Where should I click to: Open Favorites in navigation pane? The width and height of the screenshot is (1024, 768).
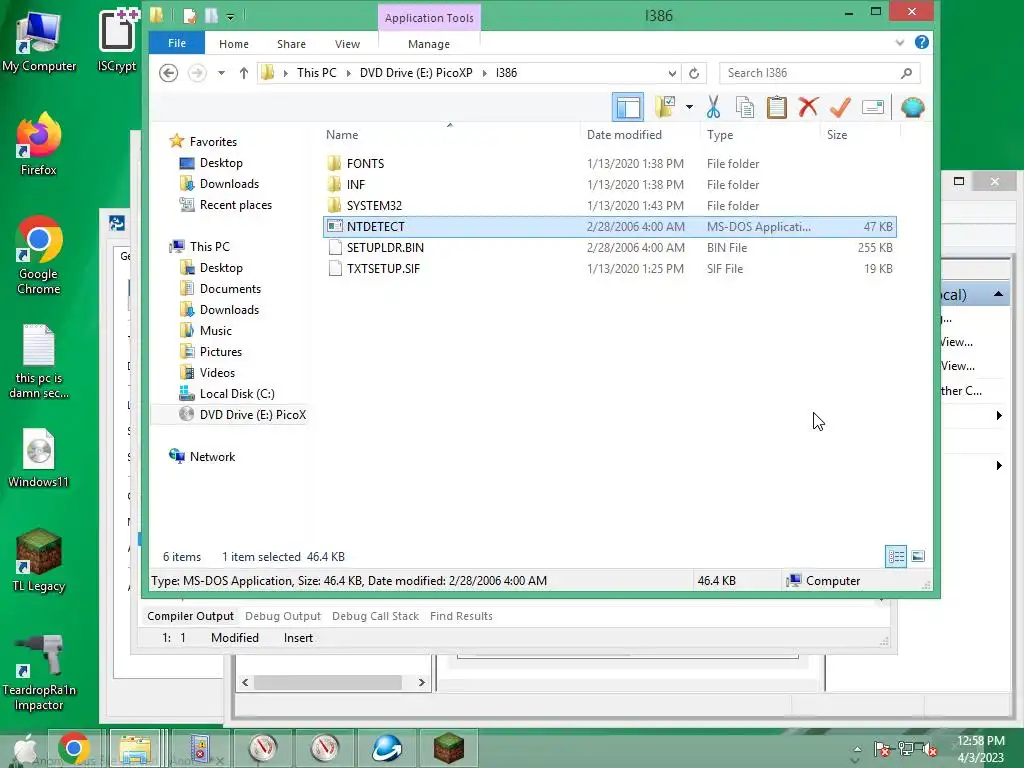point(213,141)
